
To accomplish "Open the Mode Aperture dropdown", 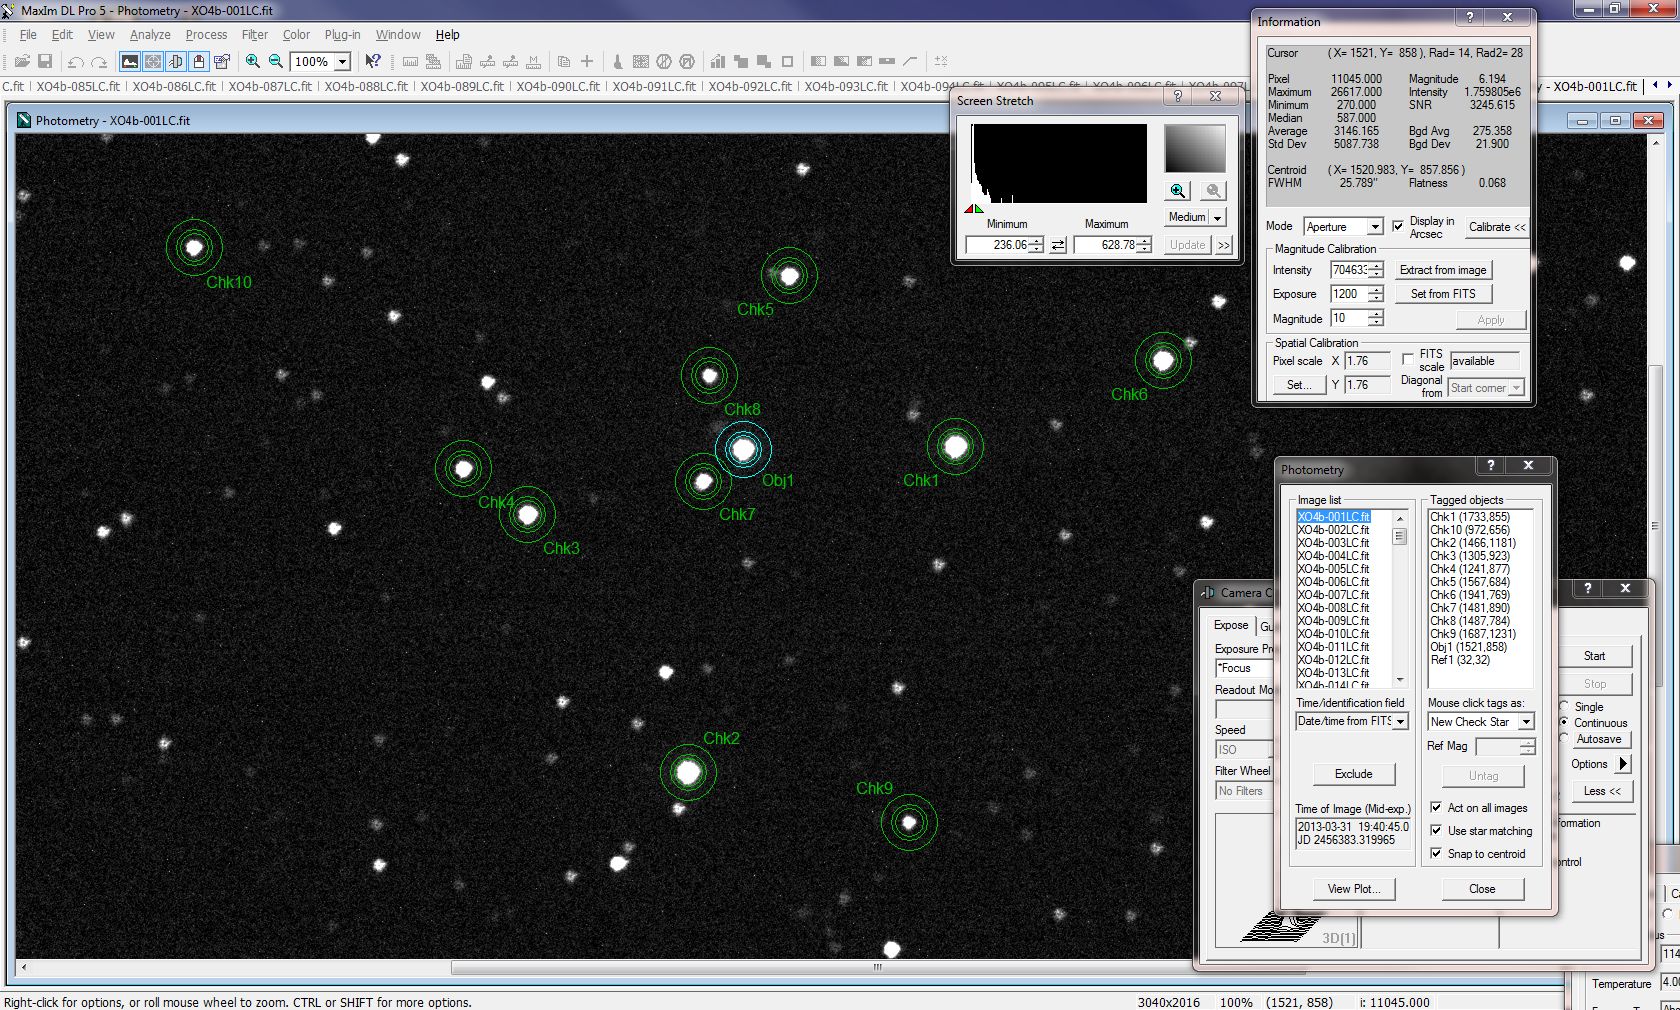I will [x=1375, y=227].
